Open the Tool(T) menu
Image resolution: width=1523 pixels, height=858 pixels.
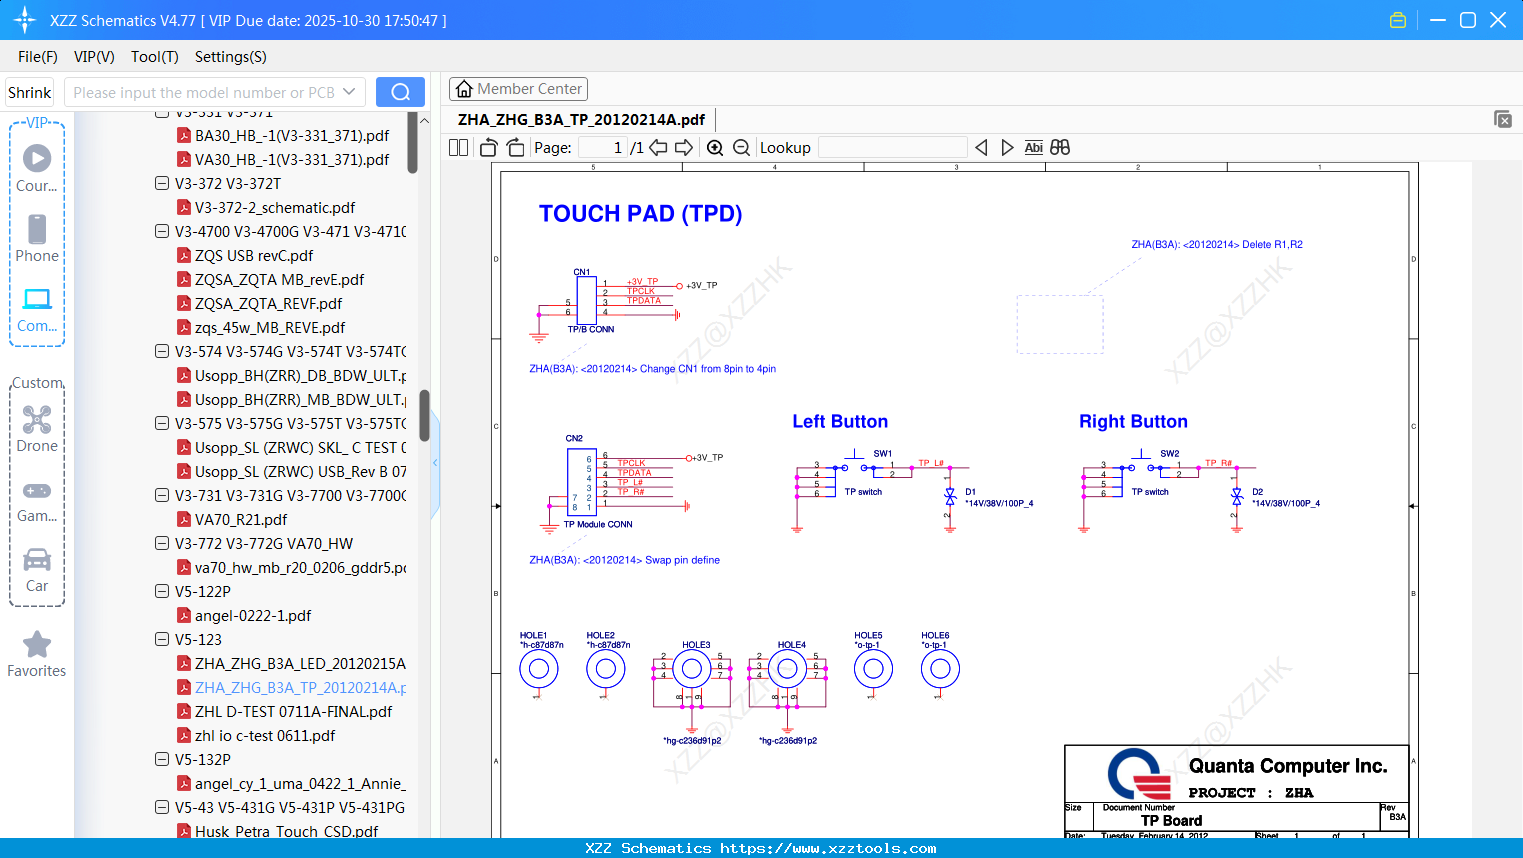pos(155,57)
